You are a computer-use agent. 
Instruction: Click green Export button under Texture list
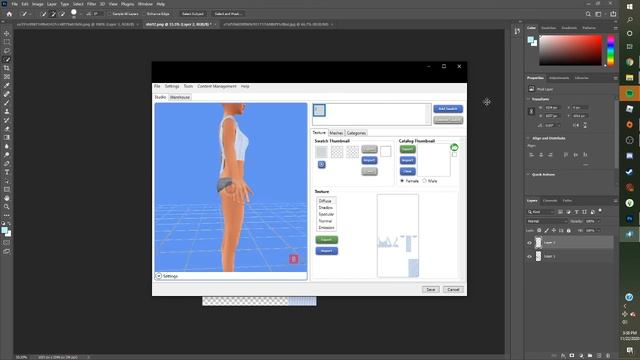pos(327,240)
